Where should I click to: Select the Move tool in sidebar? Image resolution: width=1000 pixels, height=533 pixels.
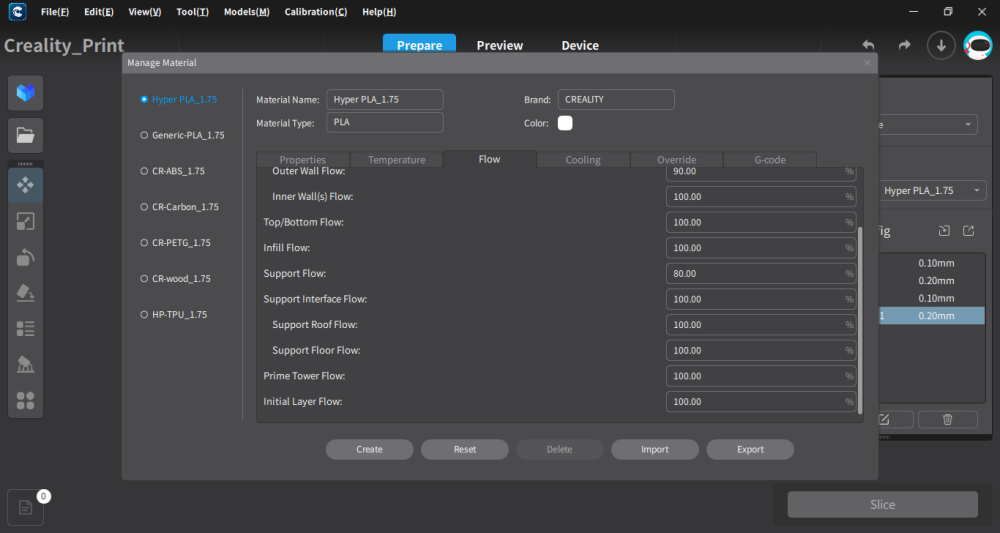point(26,185)
